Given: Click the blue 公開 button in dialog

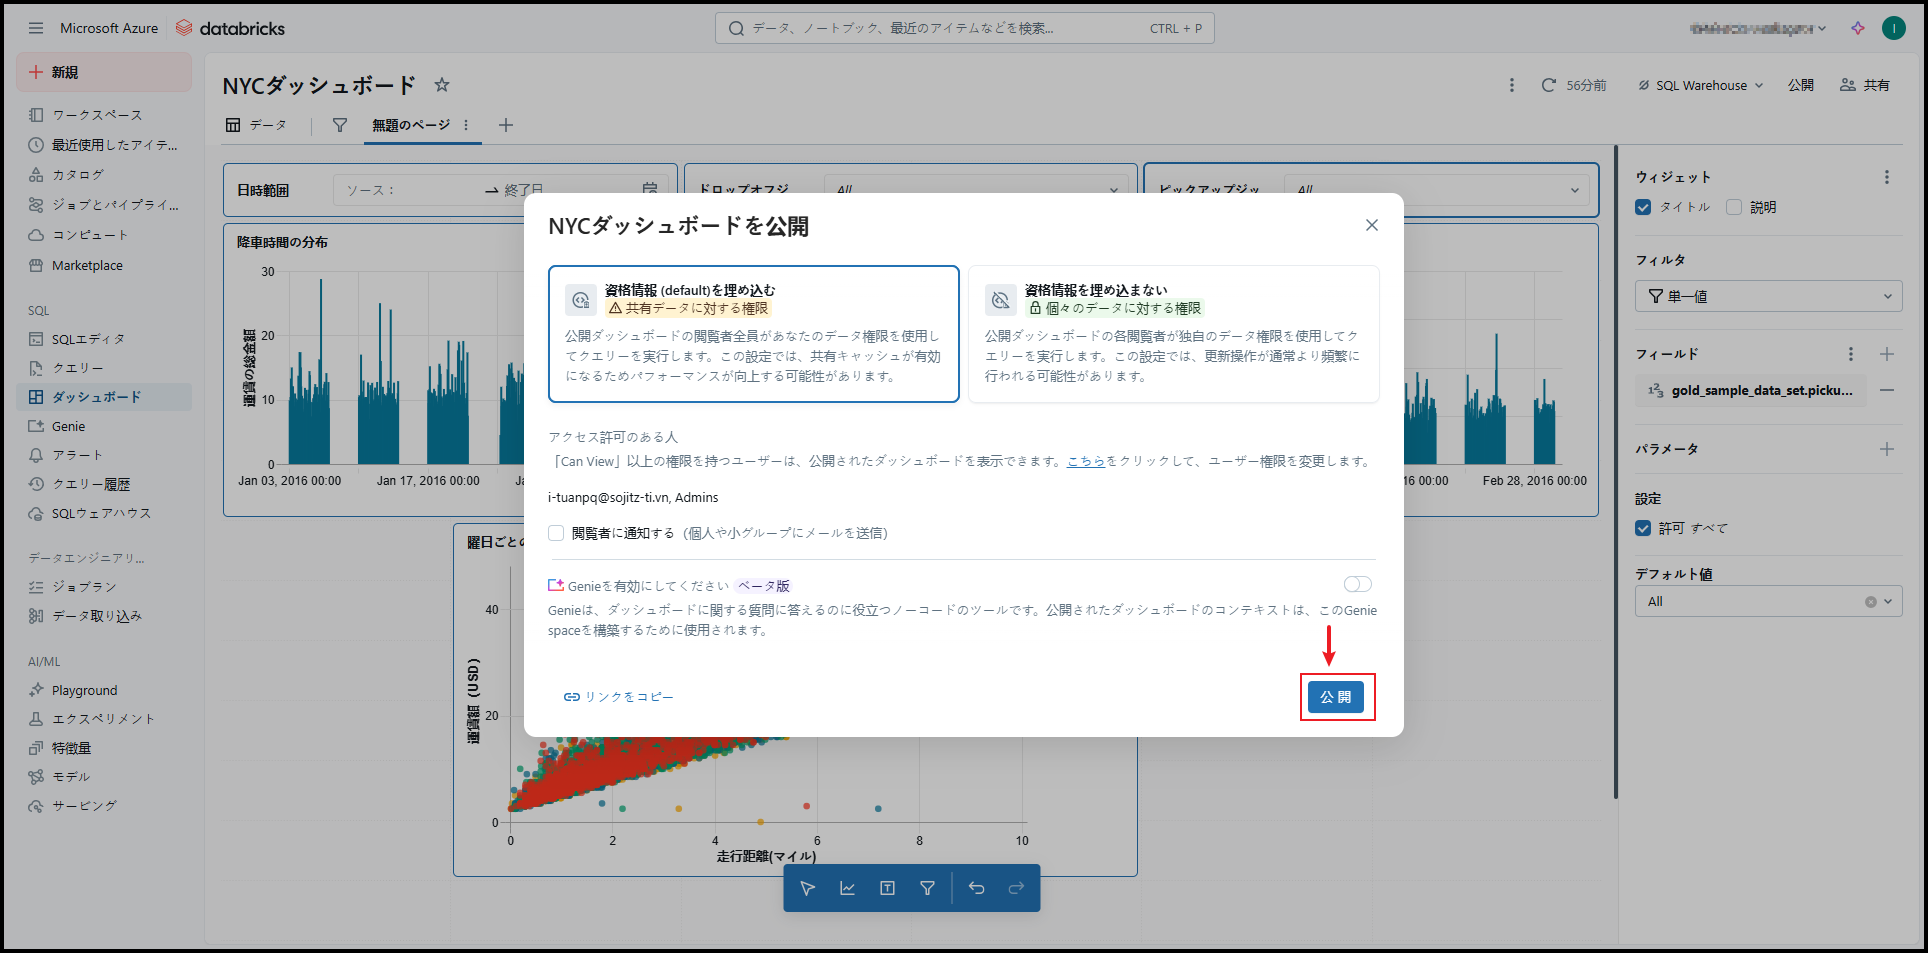Looking at the screenshot, I should tap(1336, 697).
